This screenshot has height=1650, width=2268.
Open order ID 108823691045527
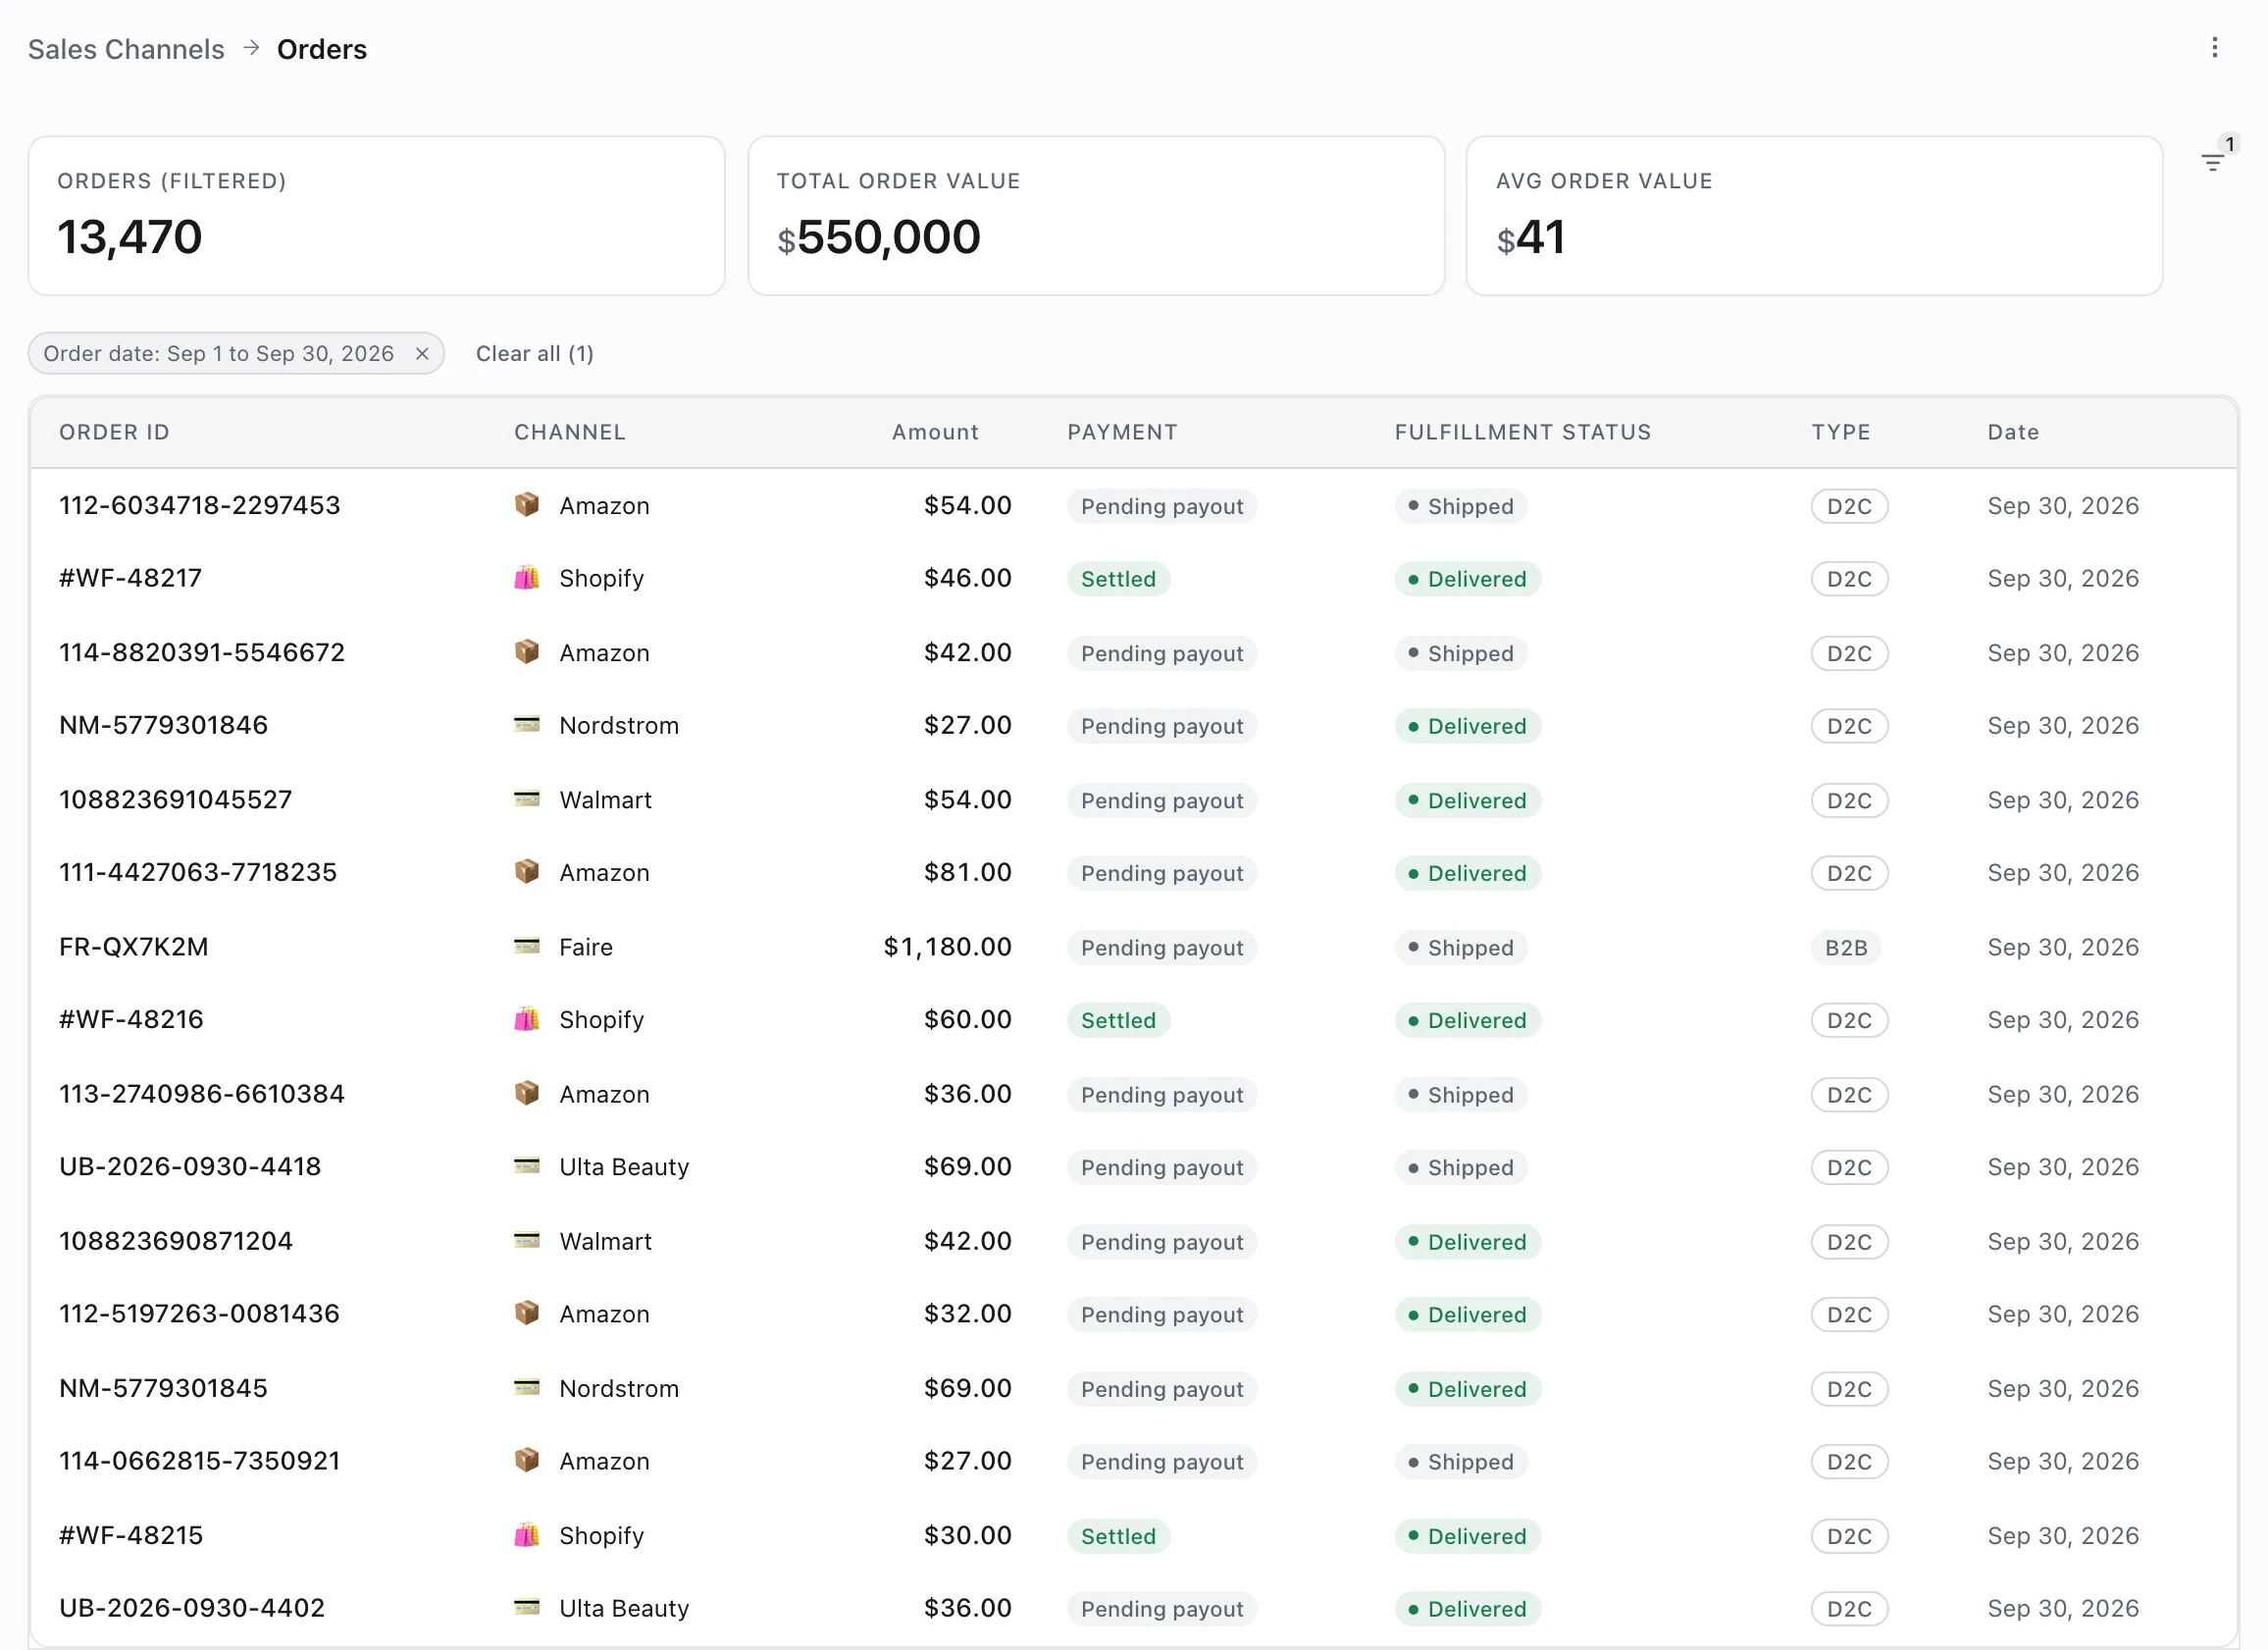[176, 799]
